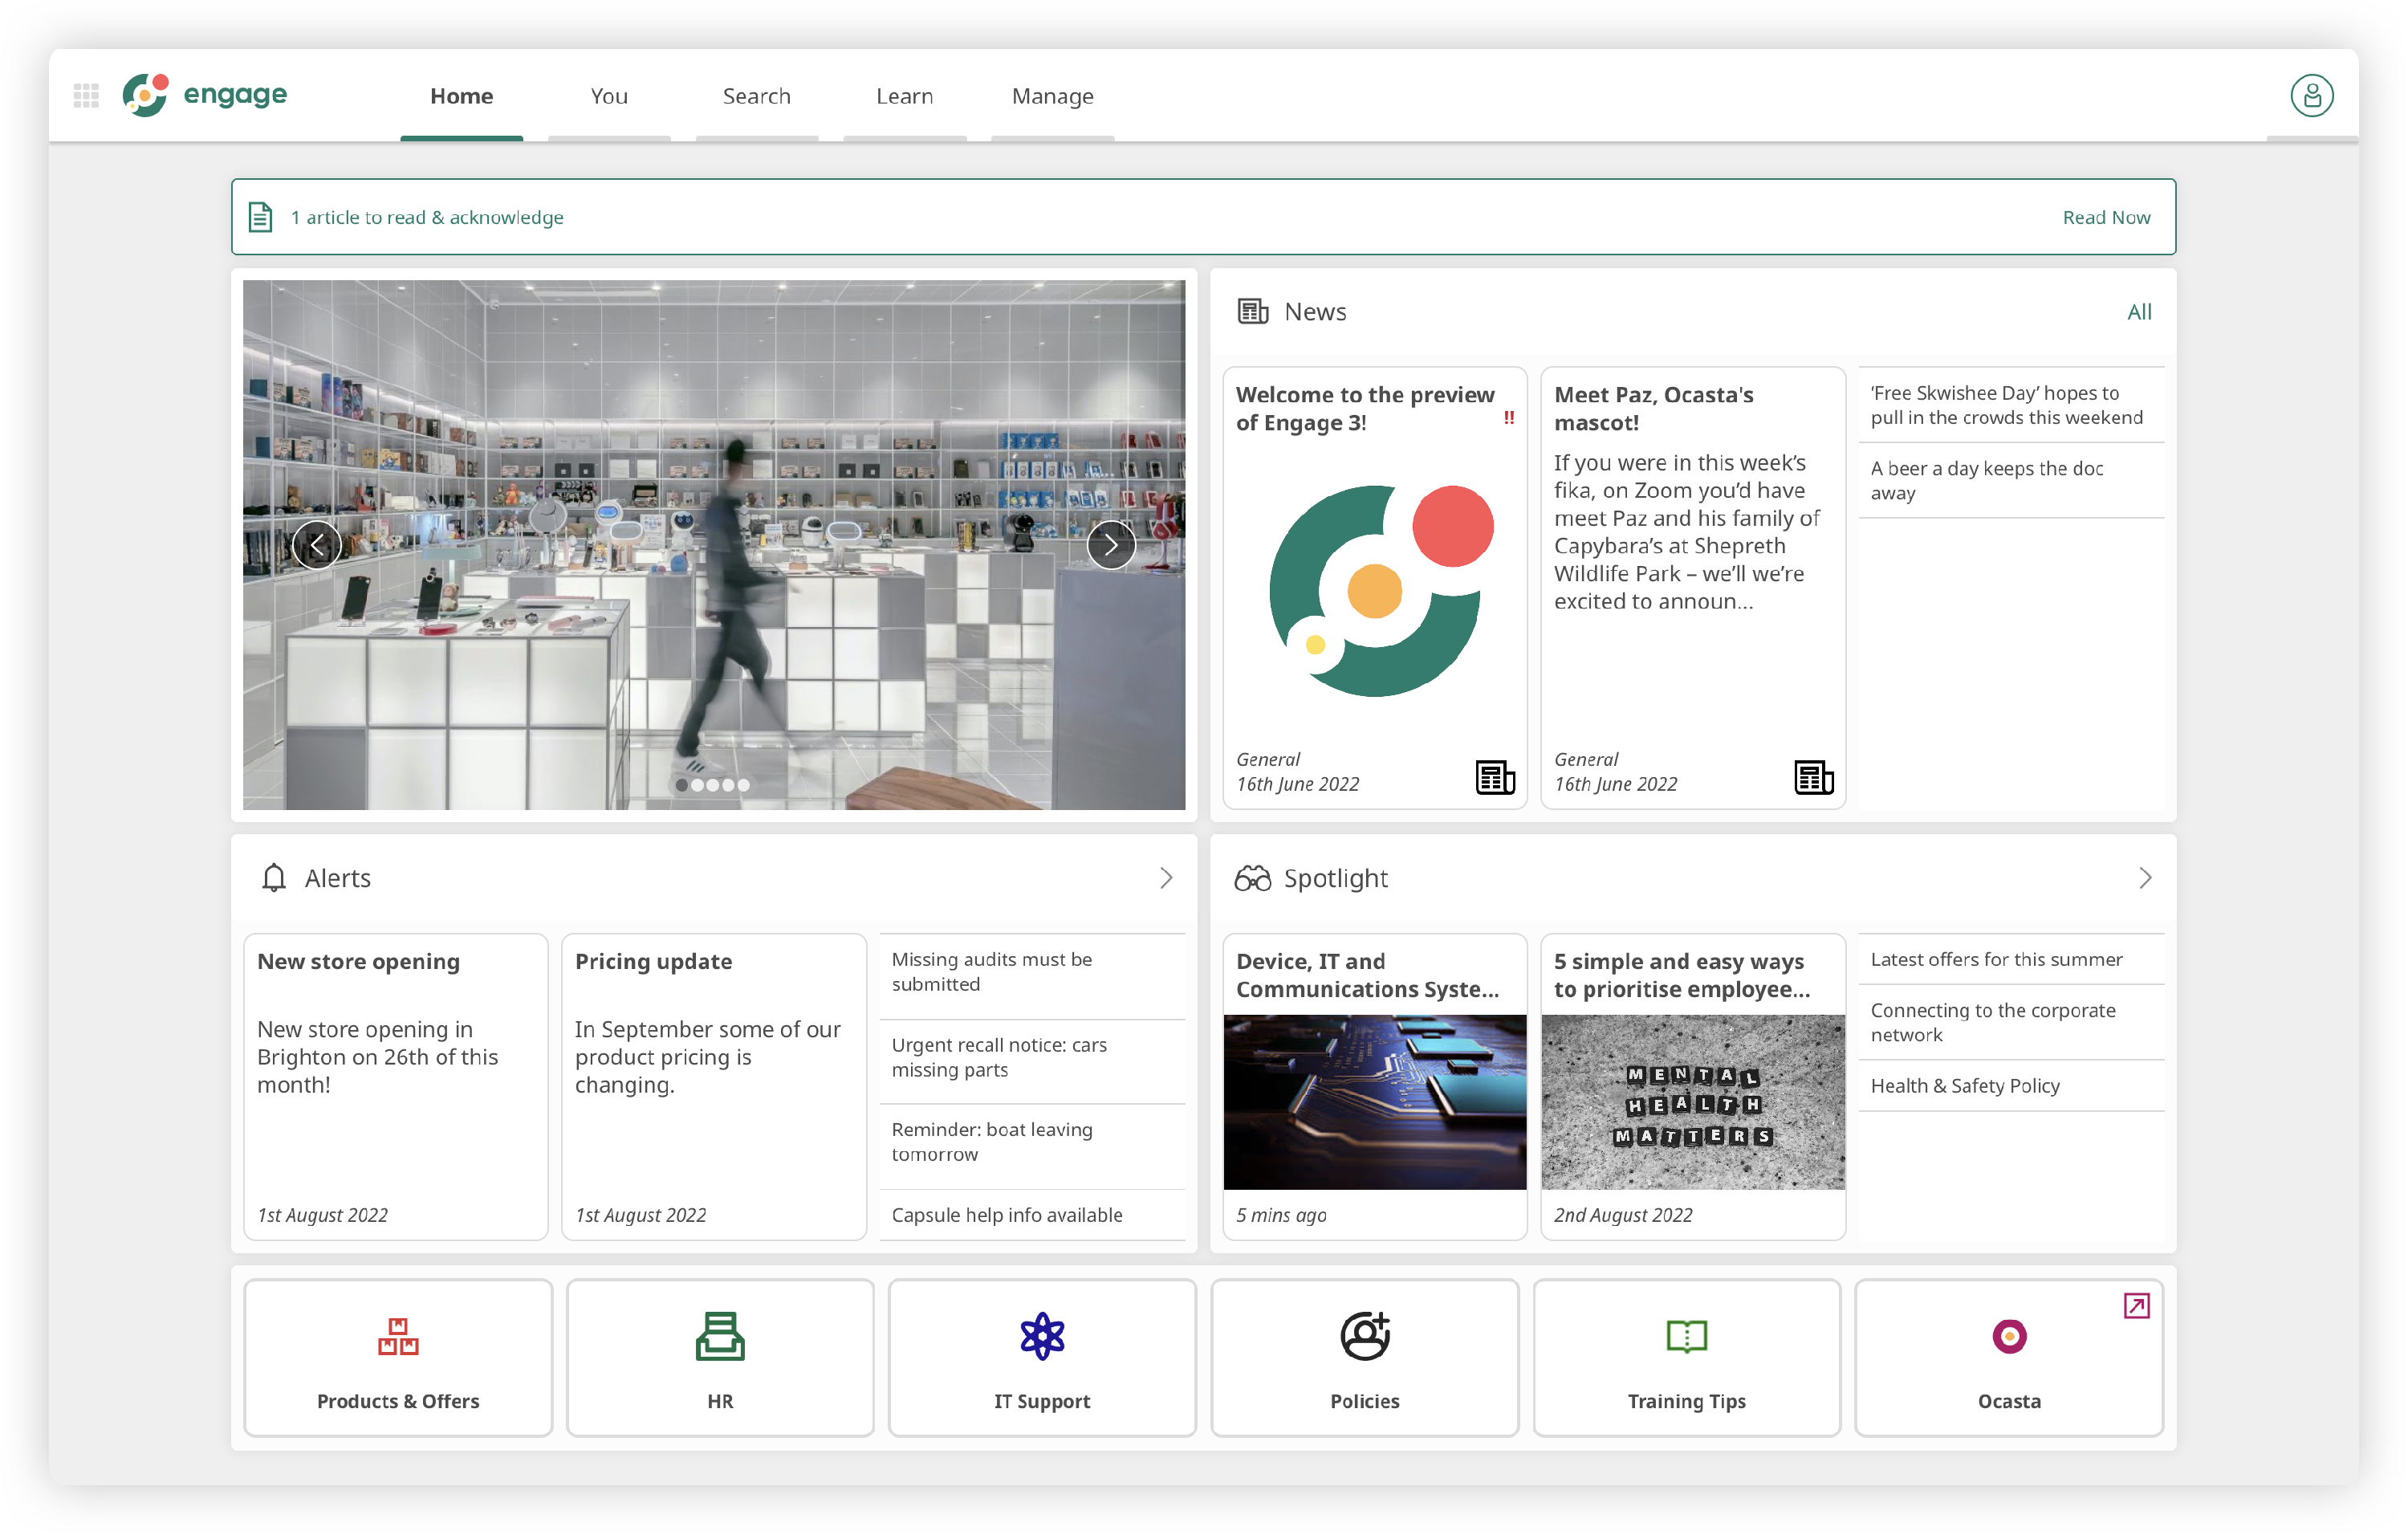2408x1535 pixels.
Task: Click the Read Now link
Action: [x=2106, y=217]
